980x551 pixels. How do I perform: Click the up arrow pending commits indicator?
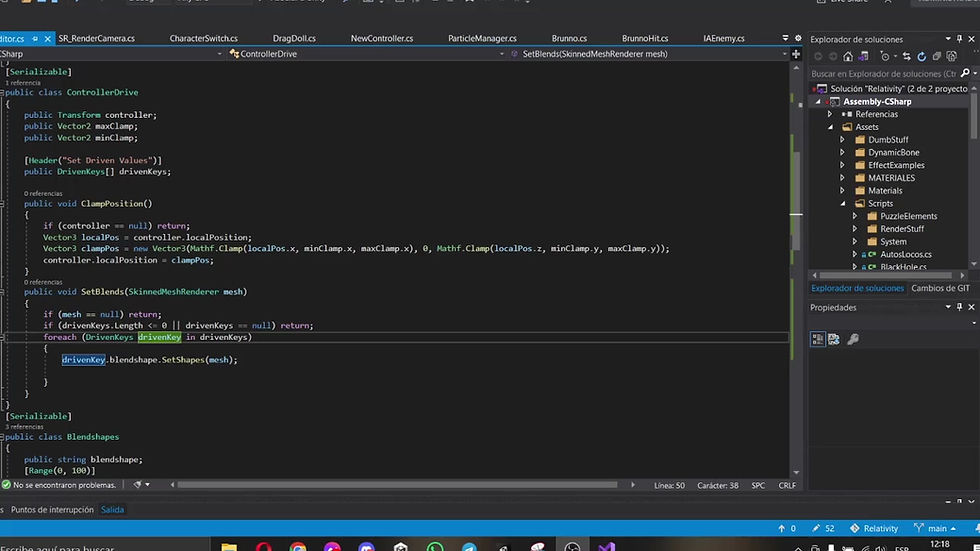[787, 529]
